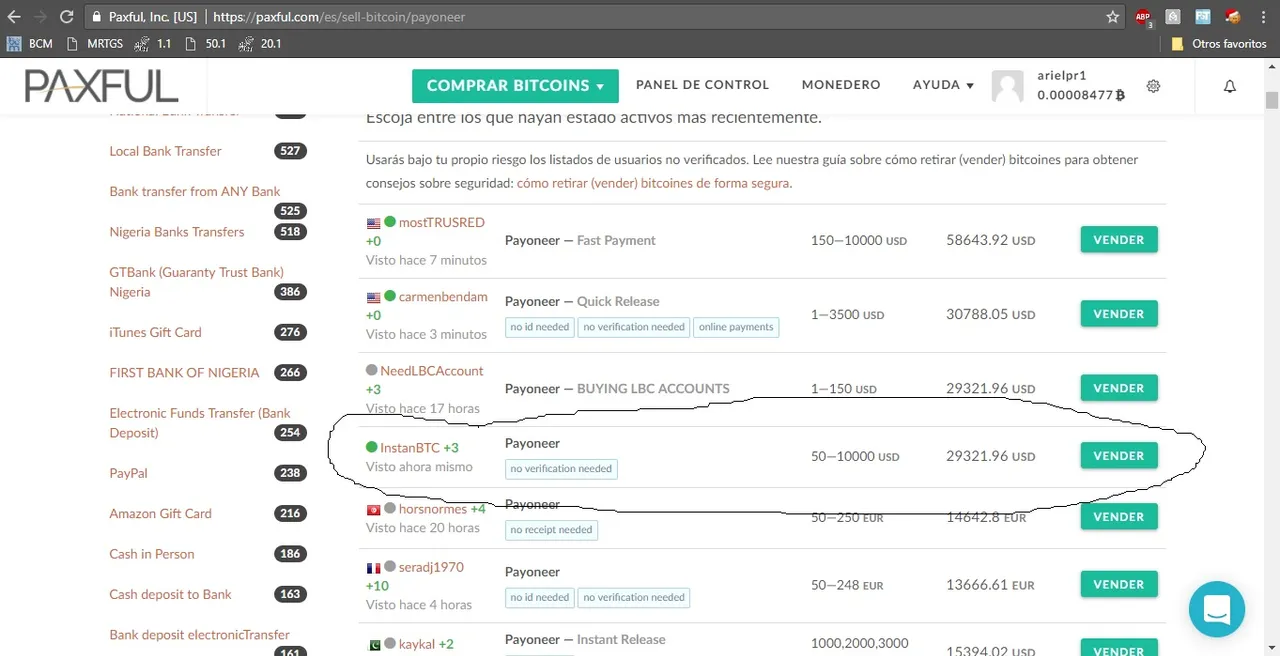Click VENDER for NeedLBCAccount offer

point(1119,388)
